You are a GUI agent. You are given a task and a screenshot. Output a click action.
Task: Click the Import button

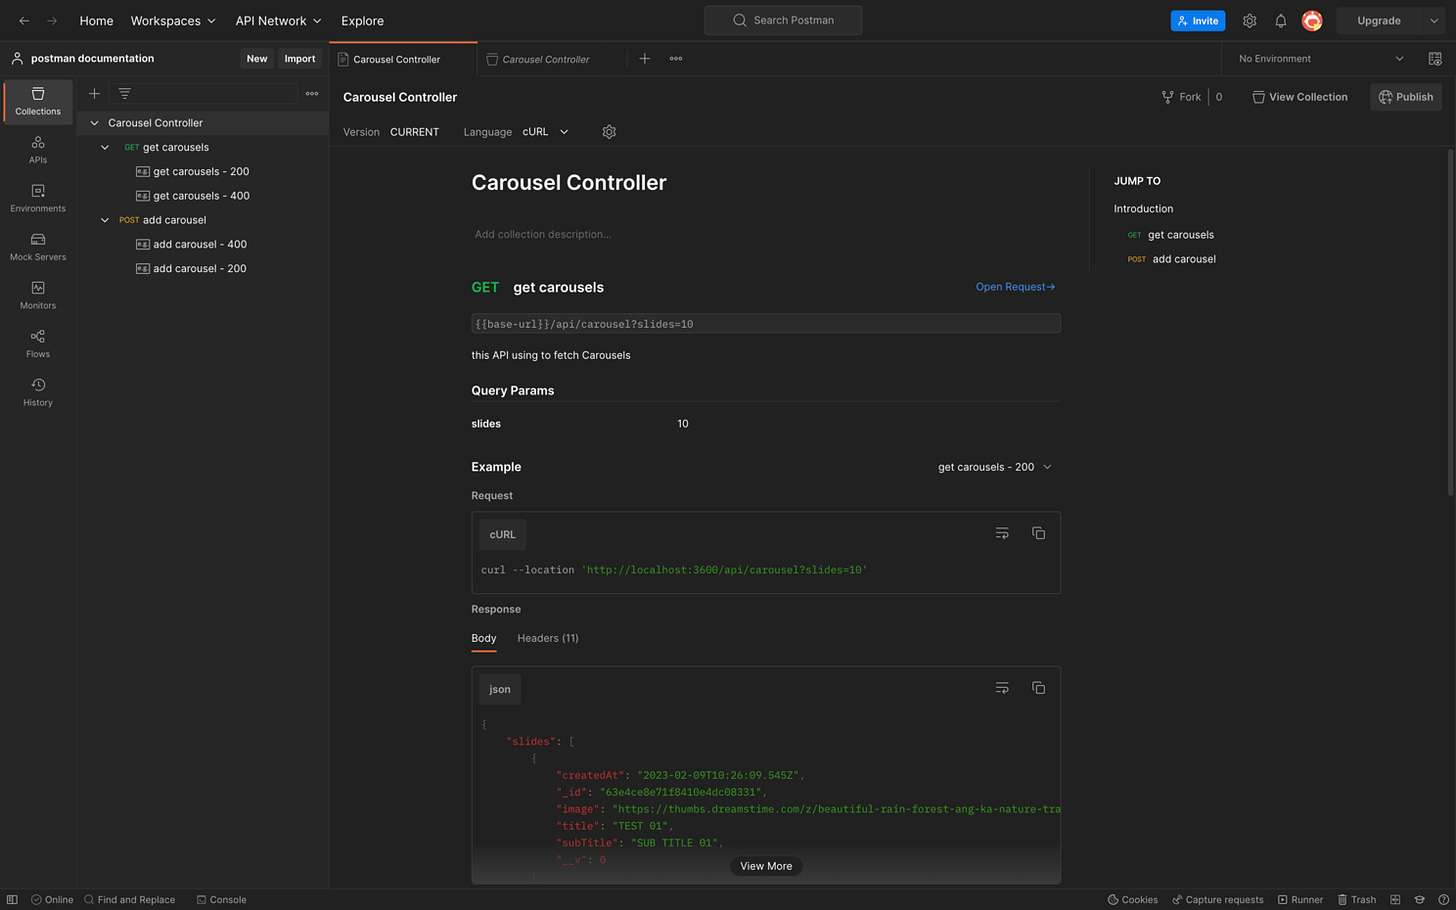(x=299, y=58)
